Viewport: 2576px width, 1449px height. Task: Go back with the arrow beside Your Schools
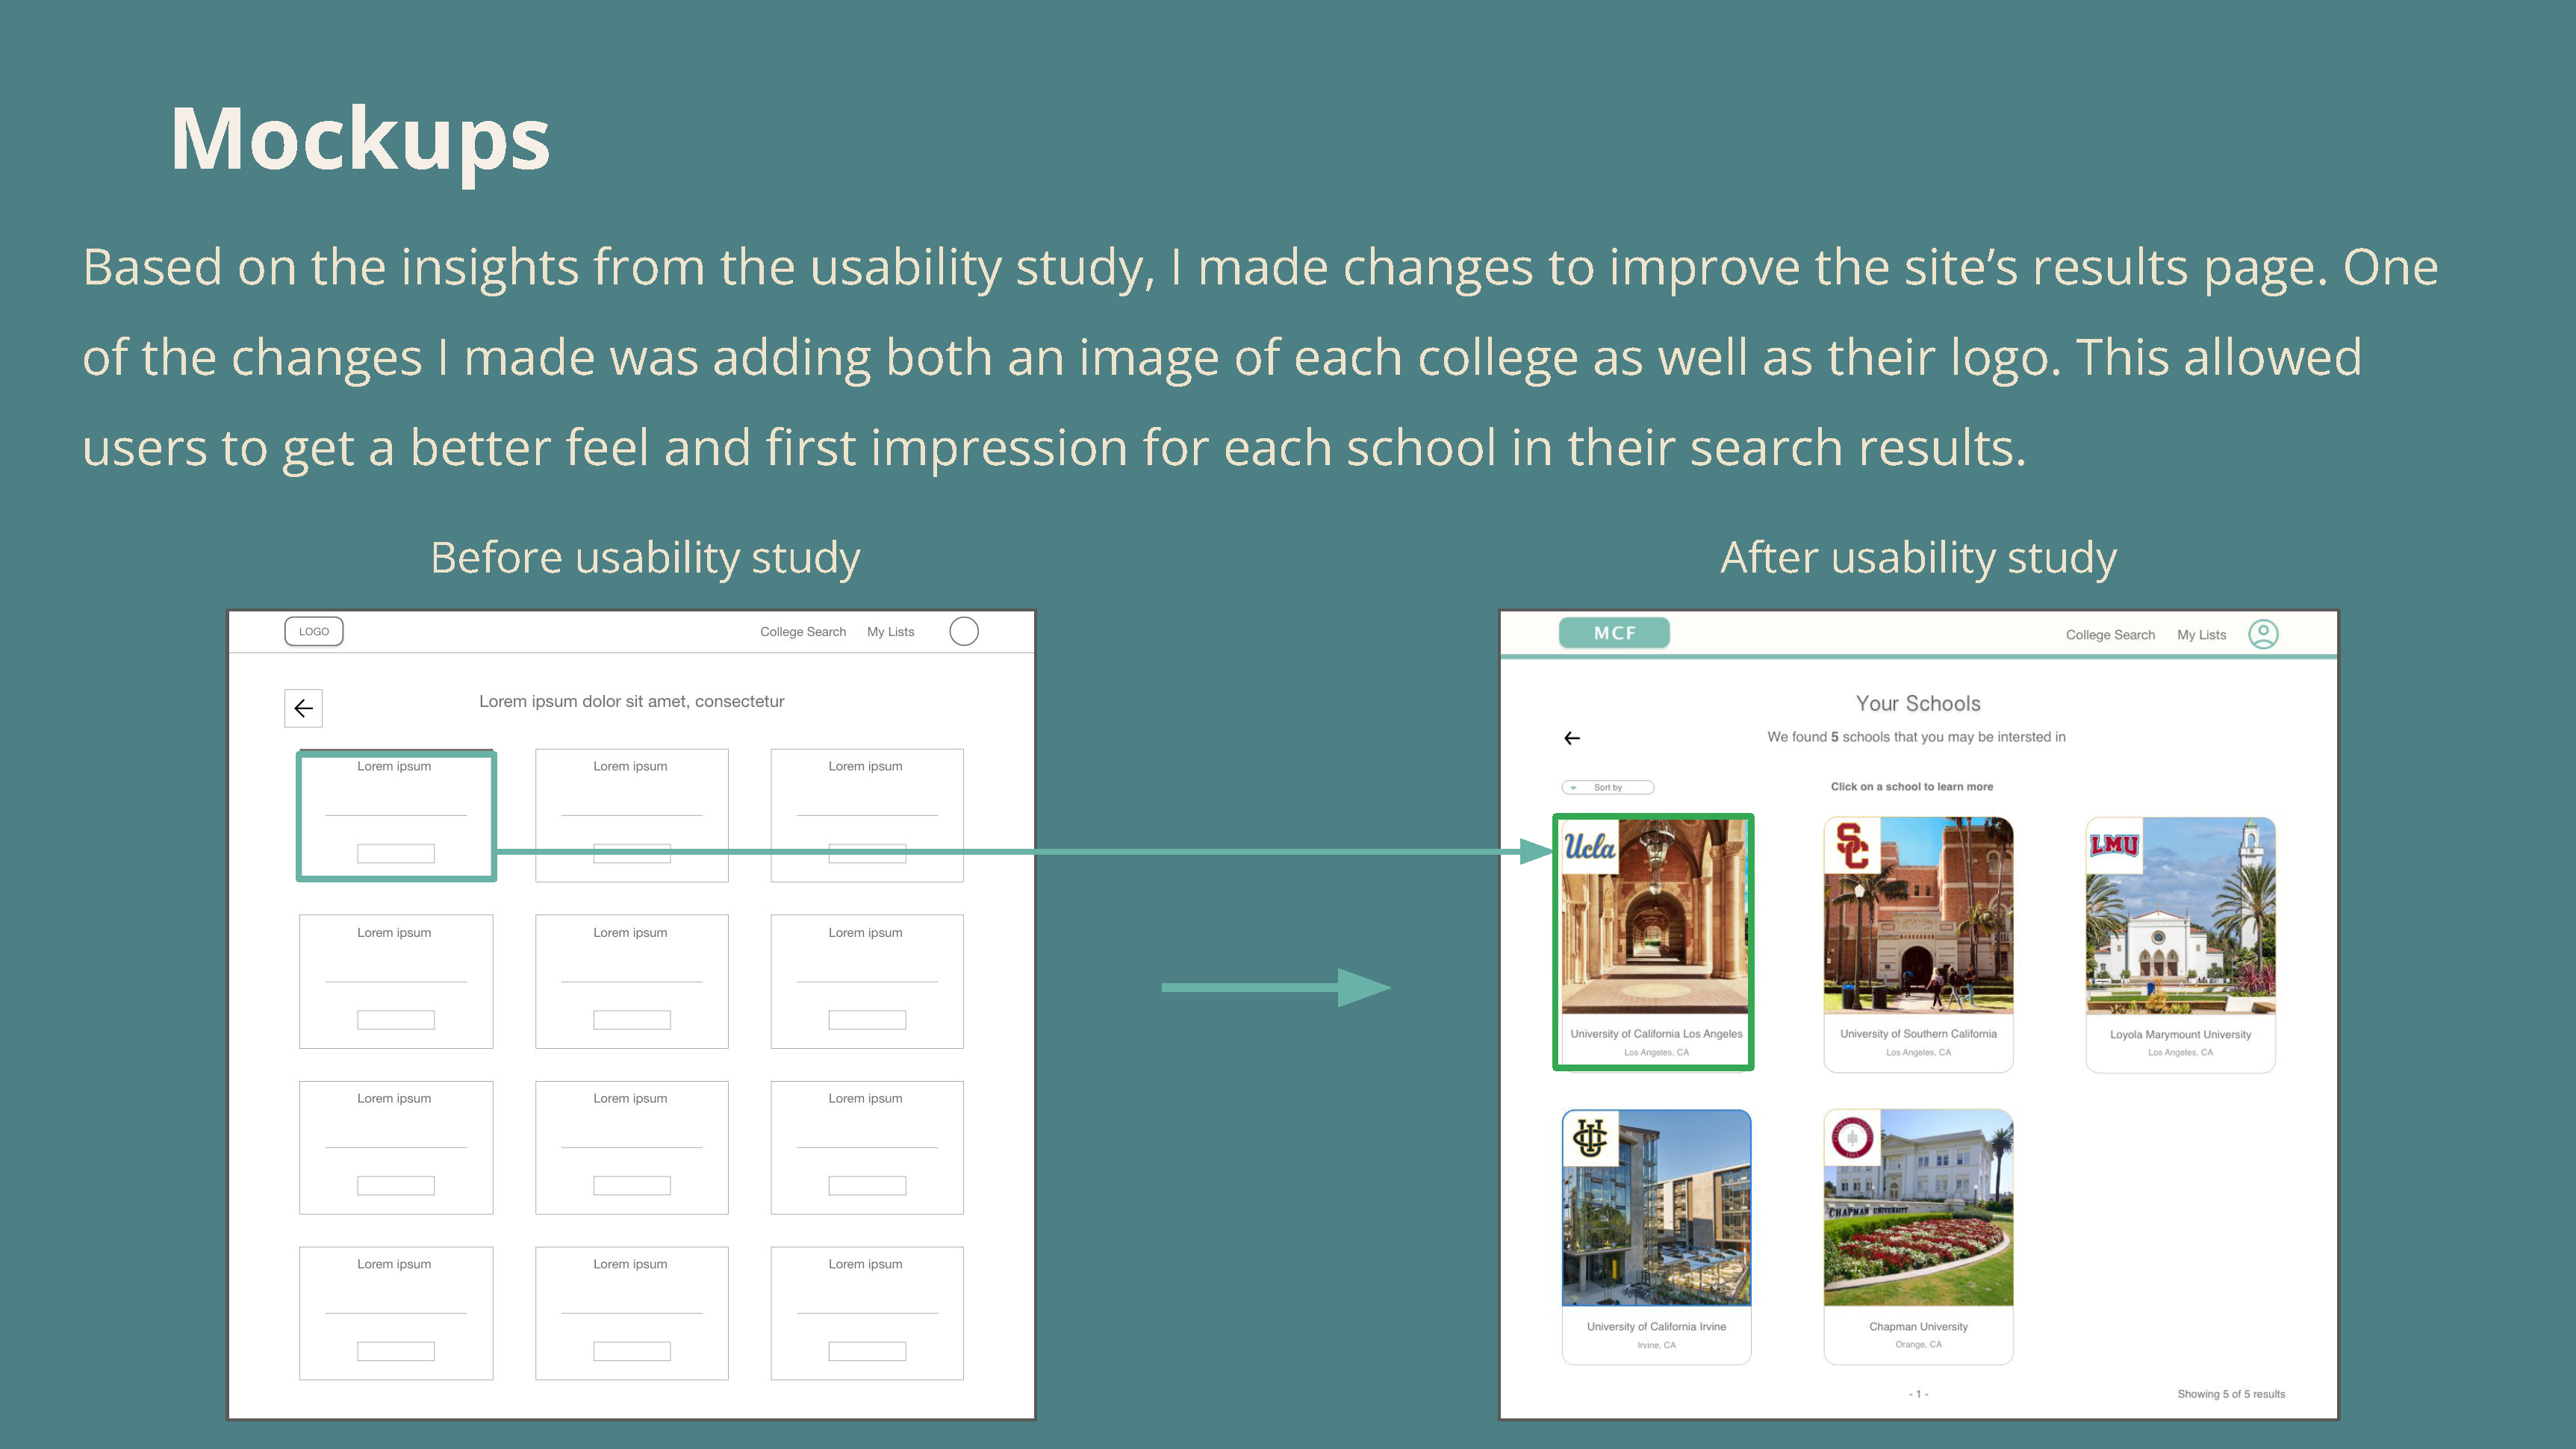(1572, 738)
